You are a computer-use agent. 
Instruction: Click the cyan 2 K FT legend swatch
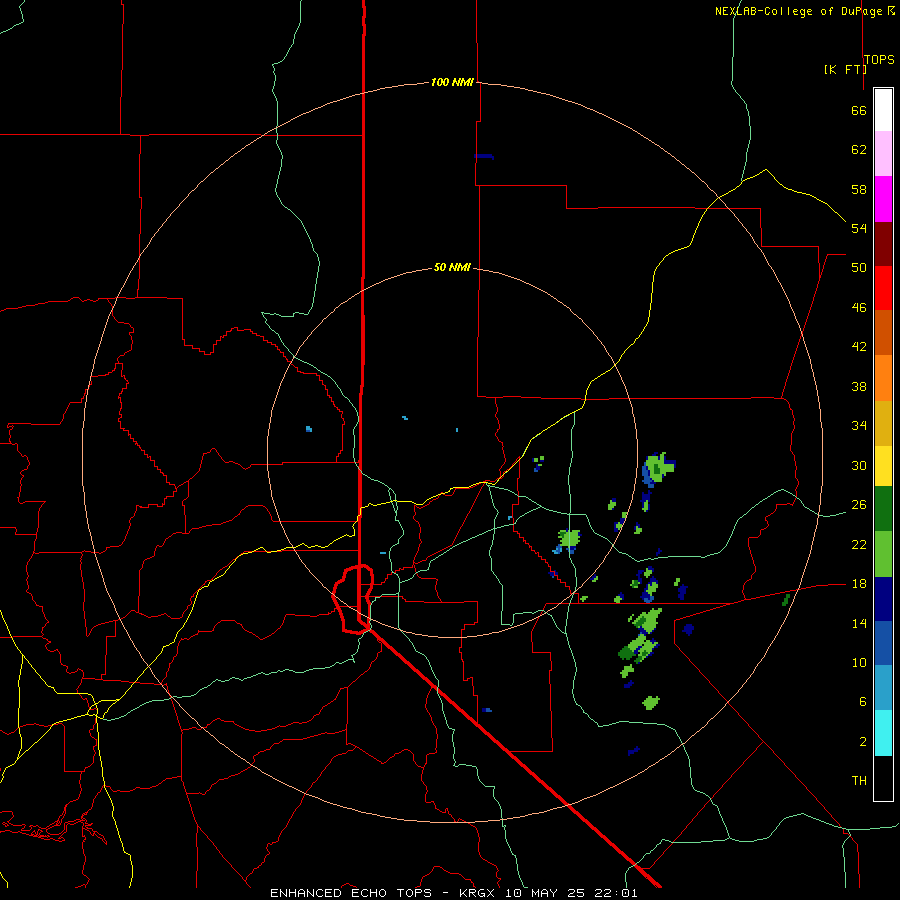[x=883, y=733]
